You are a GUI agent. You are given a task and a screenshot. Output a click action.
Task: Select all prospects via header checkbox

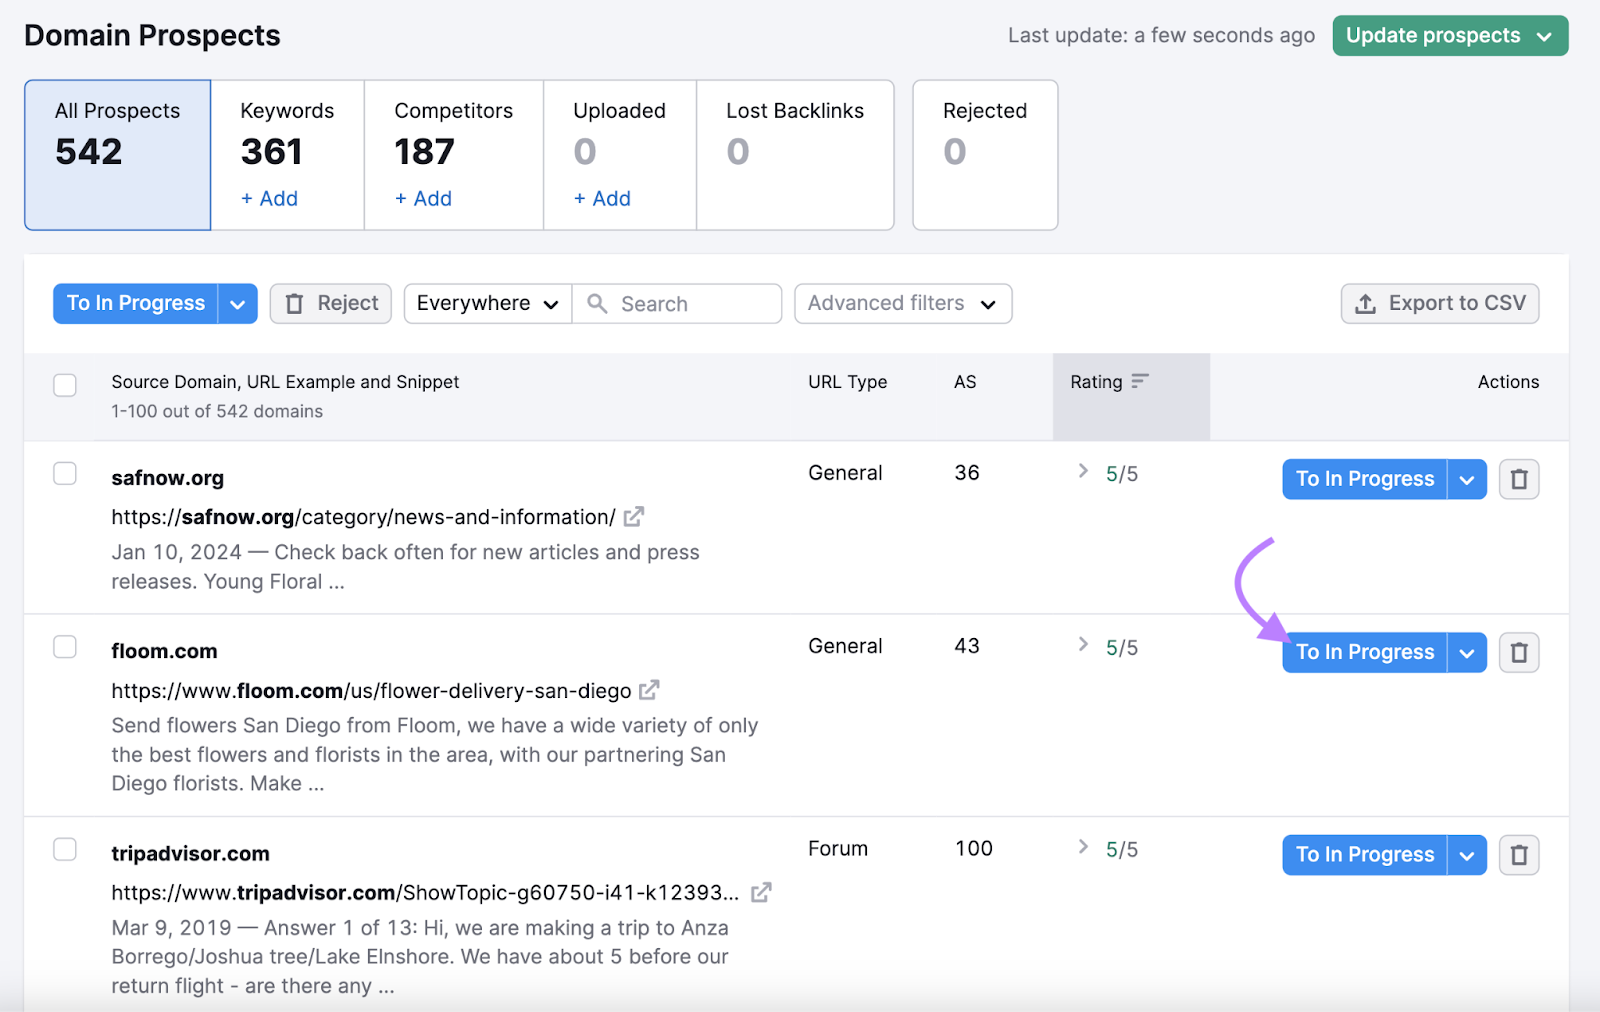point(65,385)
